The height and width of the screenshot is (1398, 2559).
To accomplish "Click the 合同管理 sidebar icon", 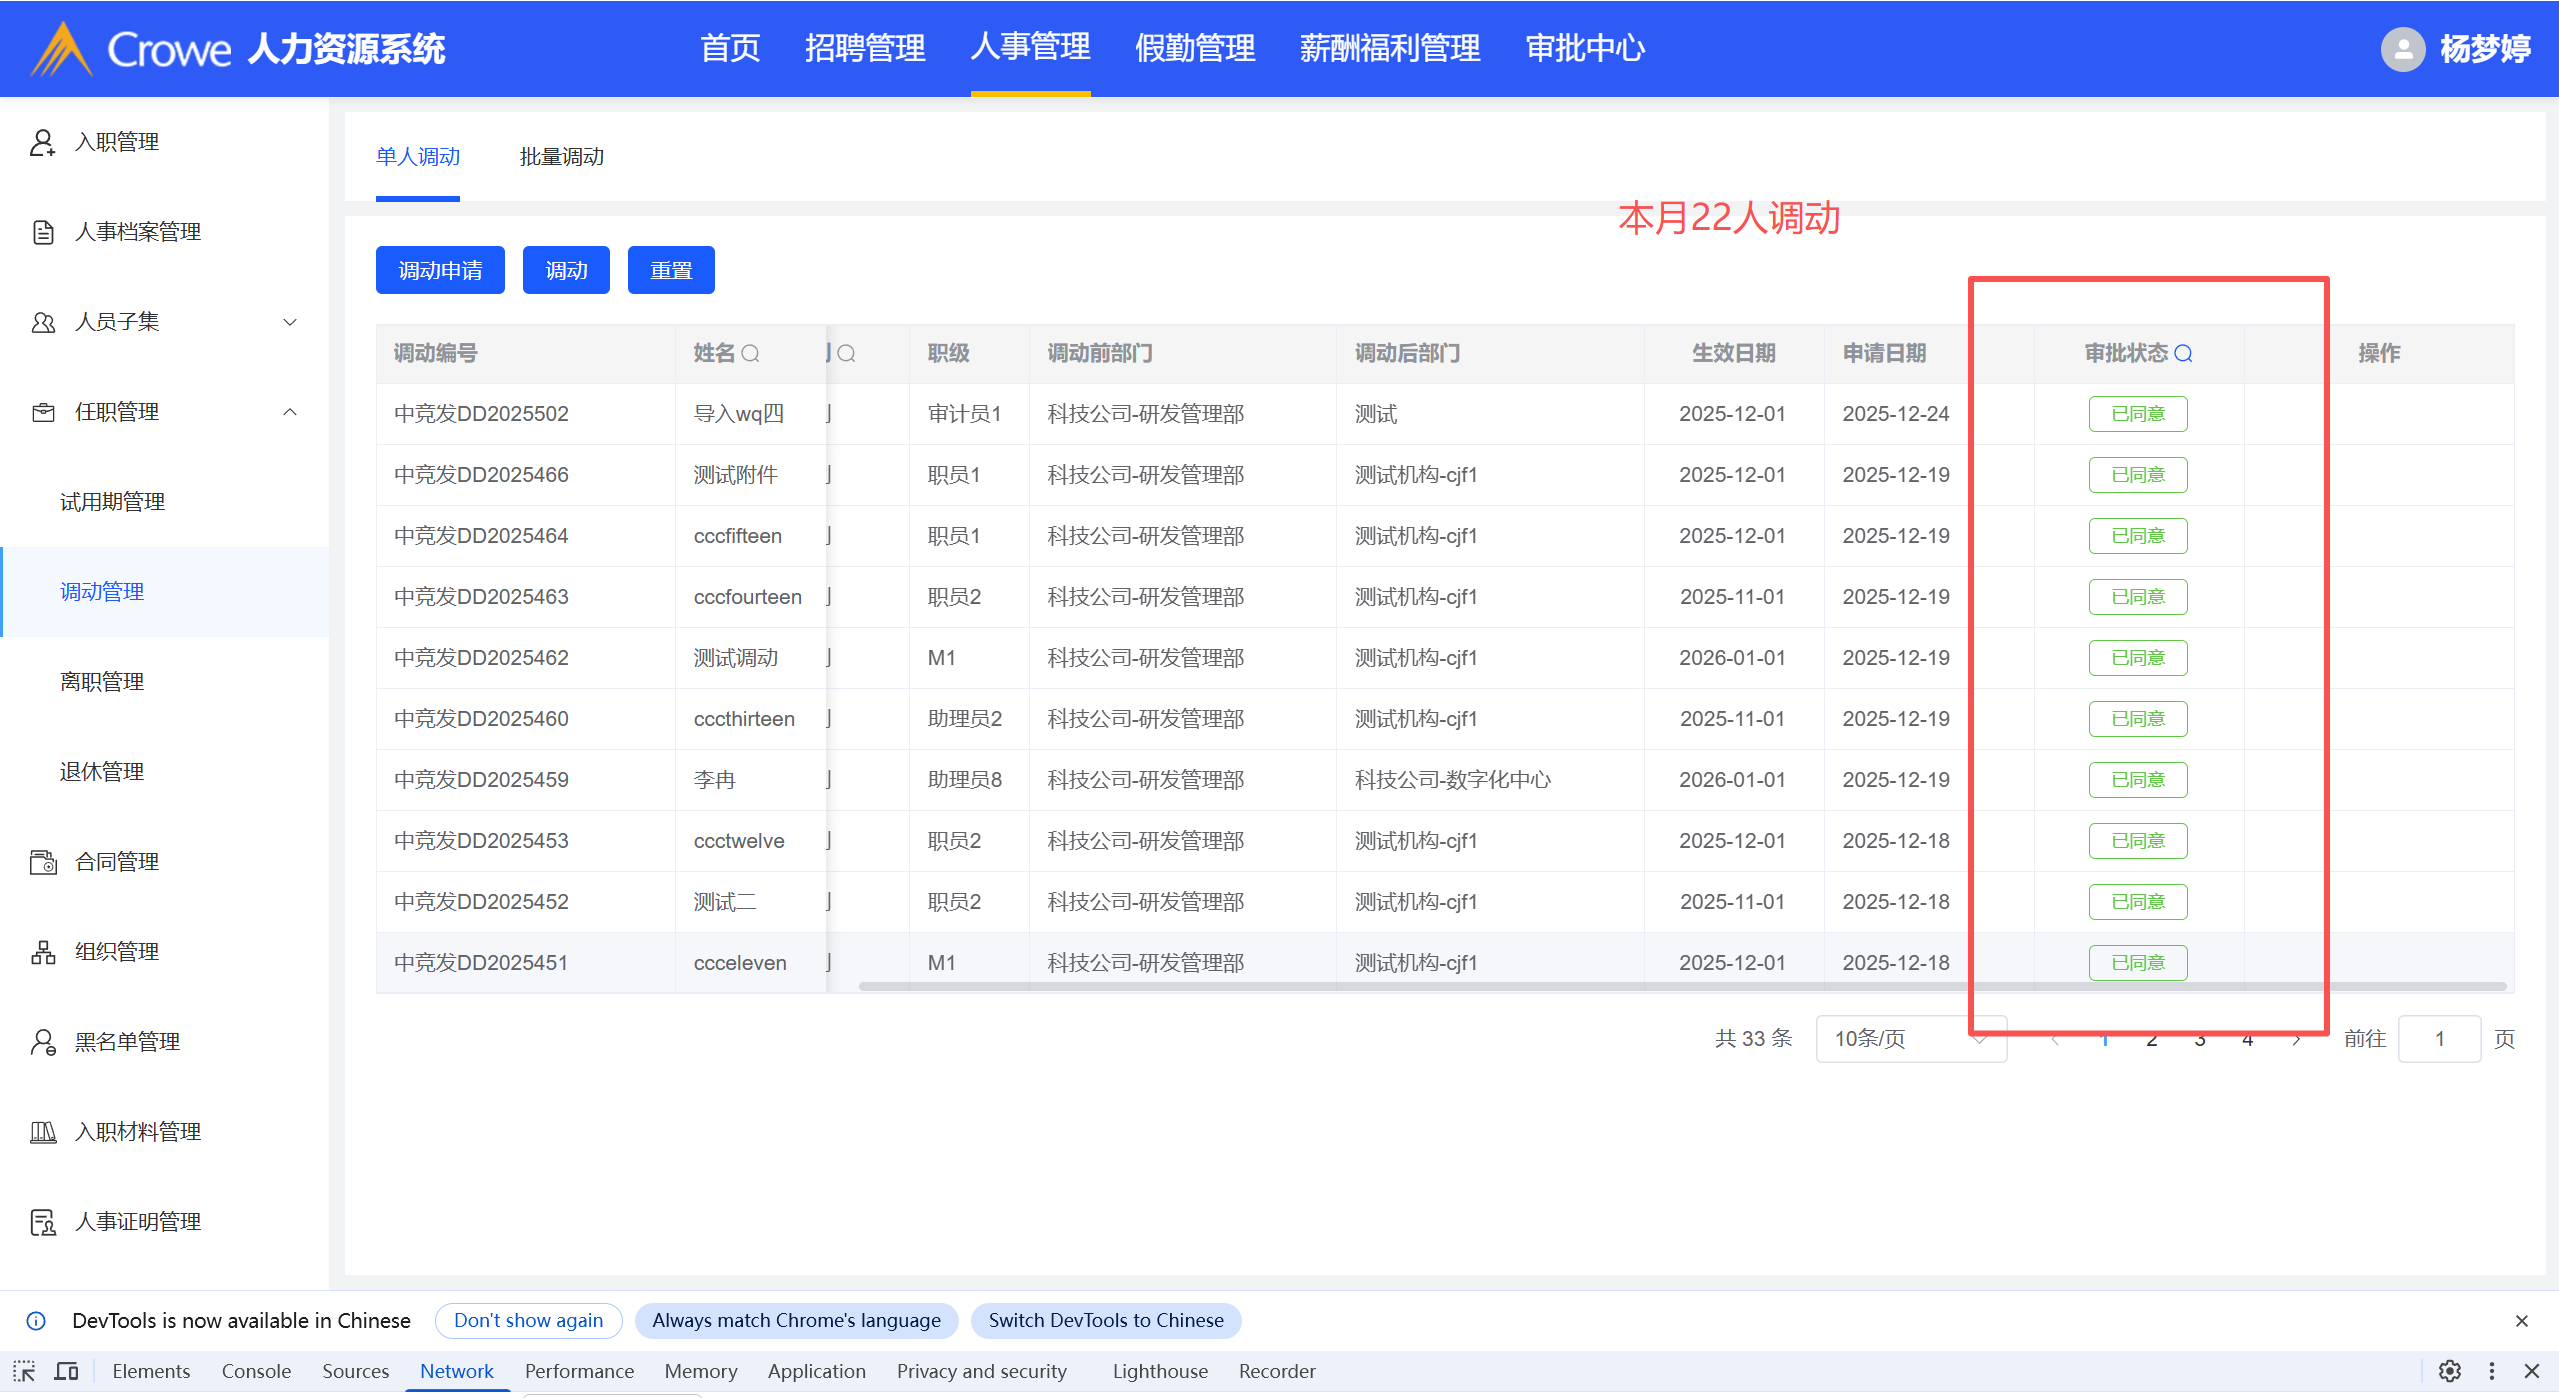I will tap(42, 862).
